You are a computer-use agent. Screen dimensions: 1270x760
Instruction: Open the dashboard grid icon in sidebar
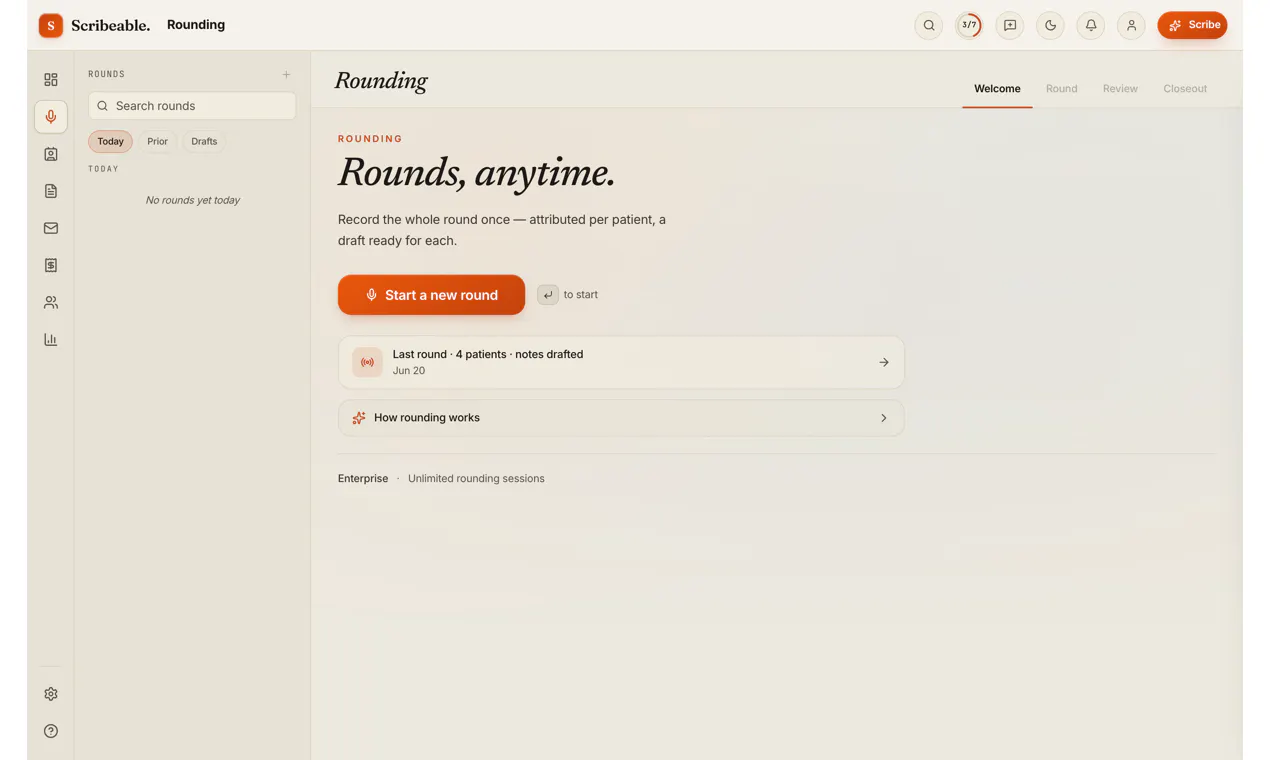pos(51,80)
